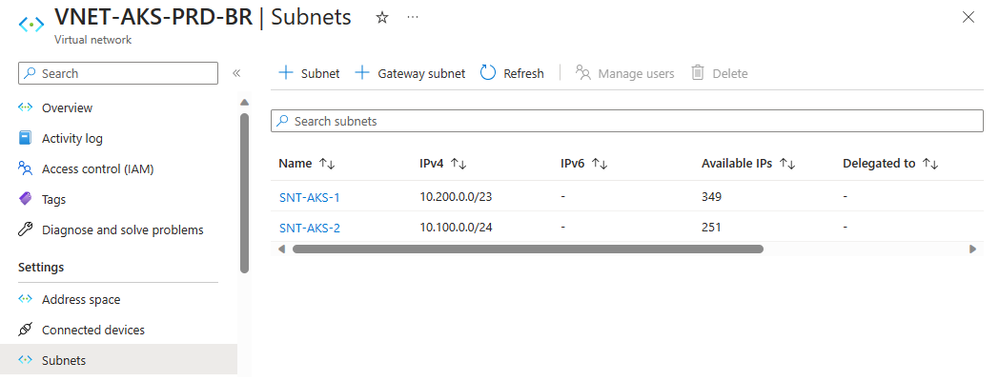Click the sidebar Search field
The image size is (999, 377).
pos(118,73)
